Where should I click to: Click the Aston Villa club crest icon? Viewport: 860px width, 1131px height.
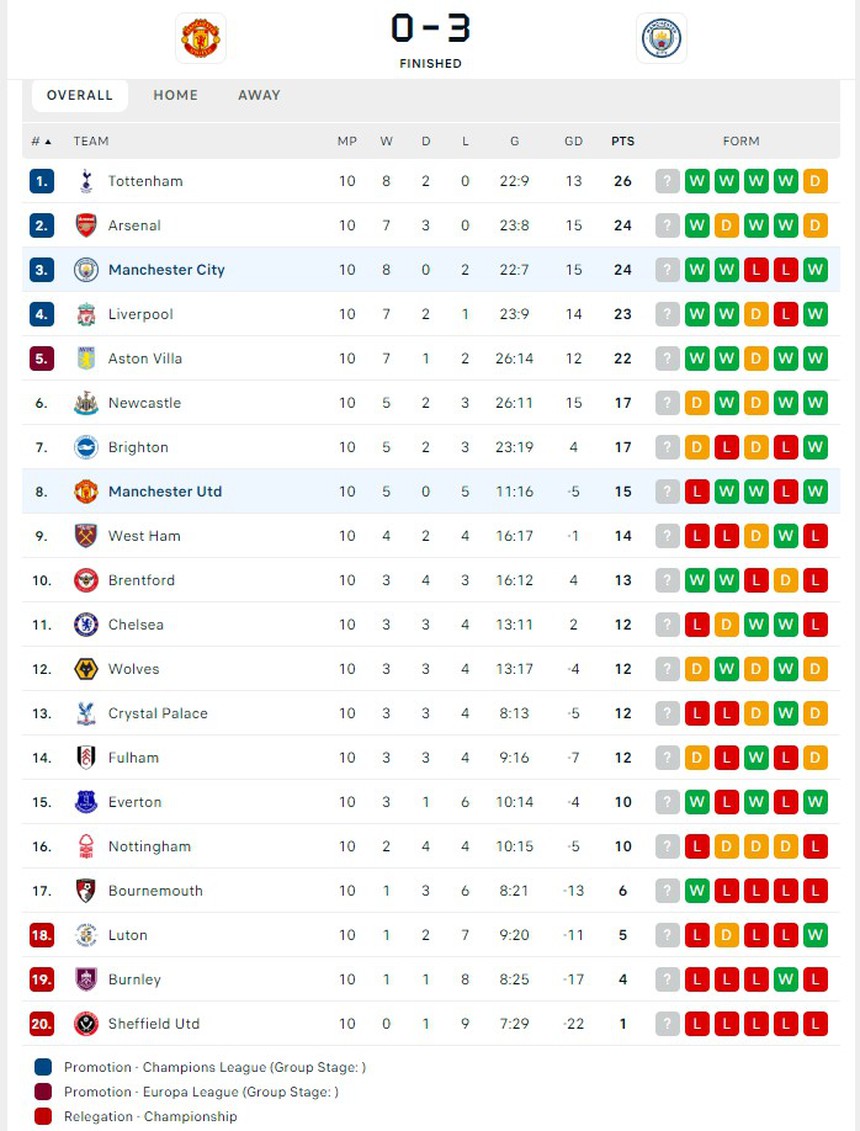pyautogui.click(x=86, y=358)
